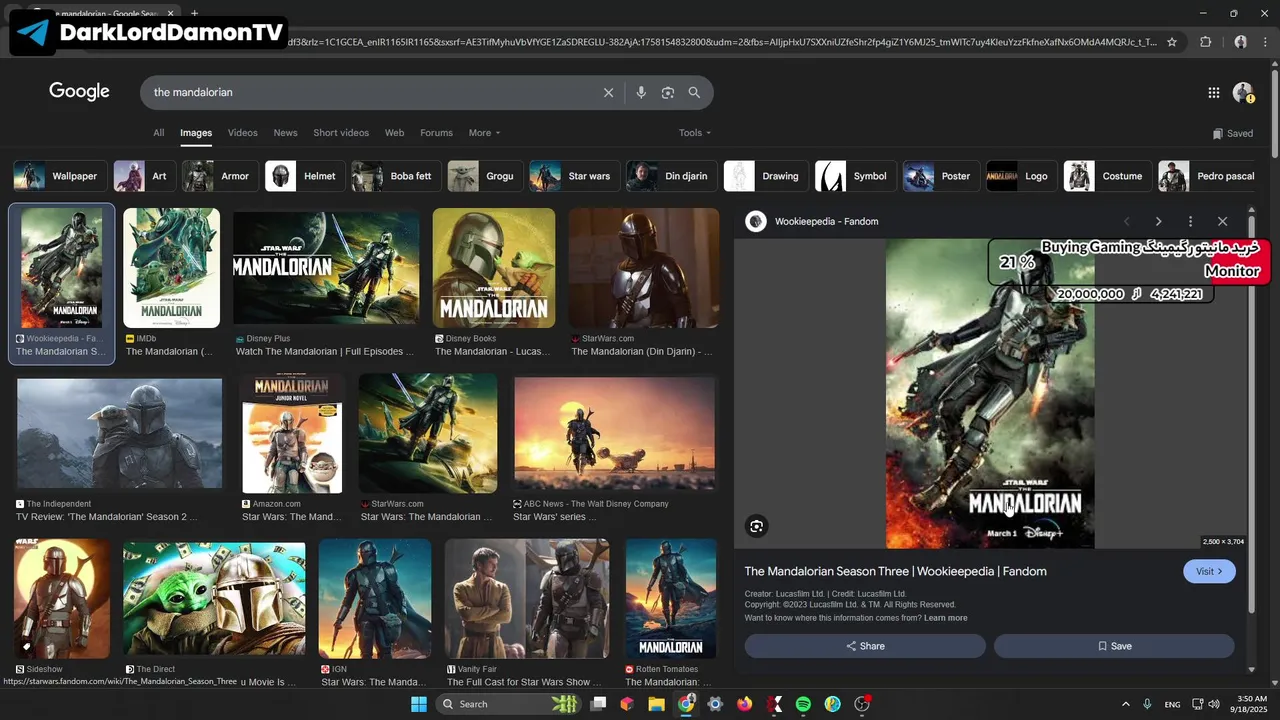Filter images by Logo chip

point(1021,176)
